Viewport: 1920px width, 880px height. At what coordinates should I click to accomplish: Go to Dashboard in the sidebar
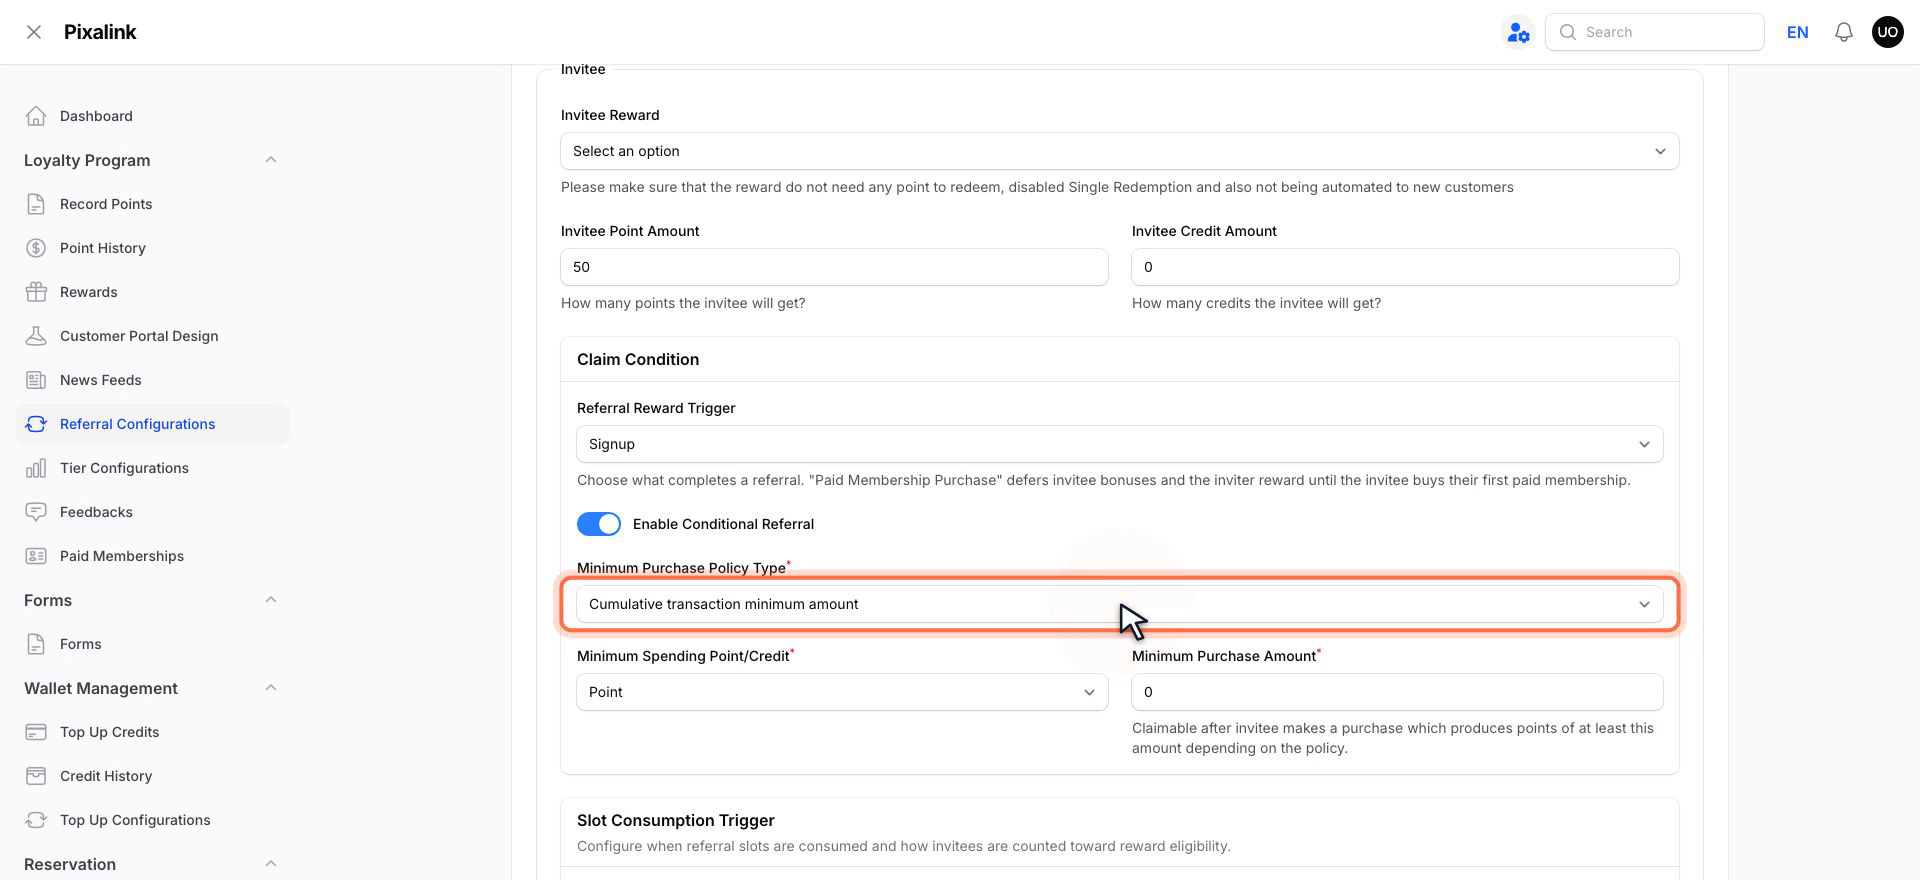(152, 116)
